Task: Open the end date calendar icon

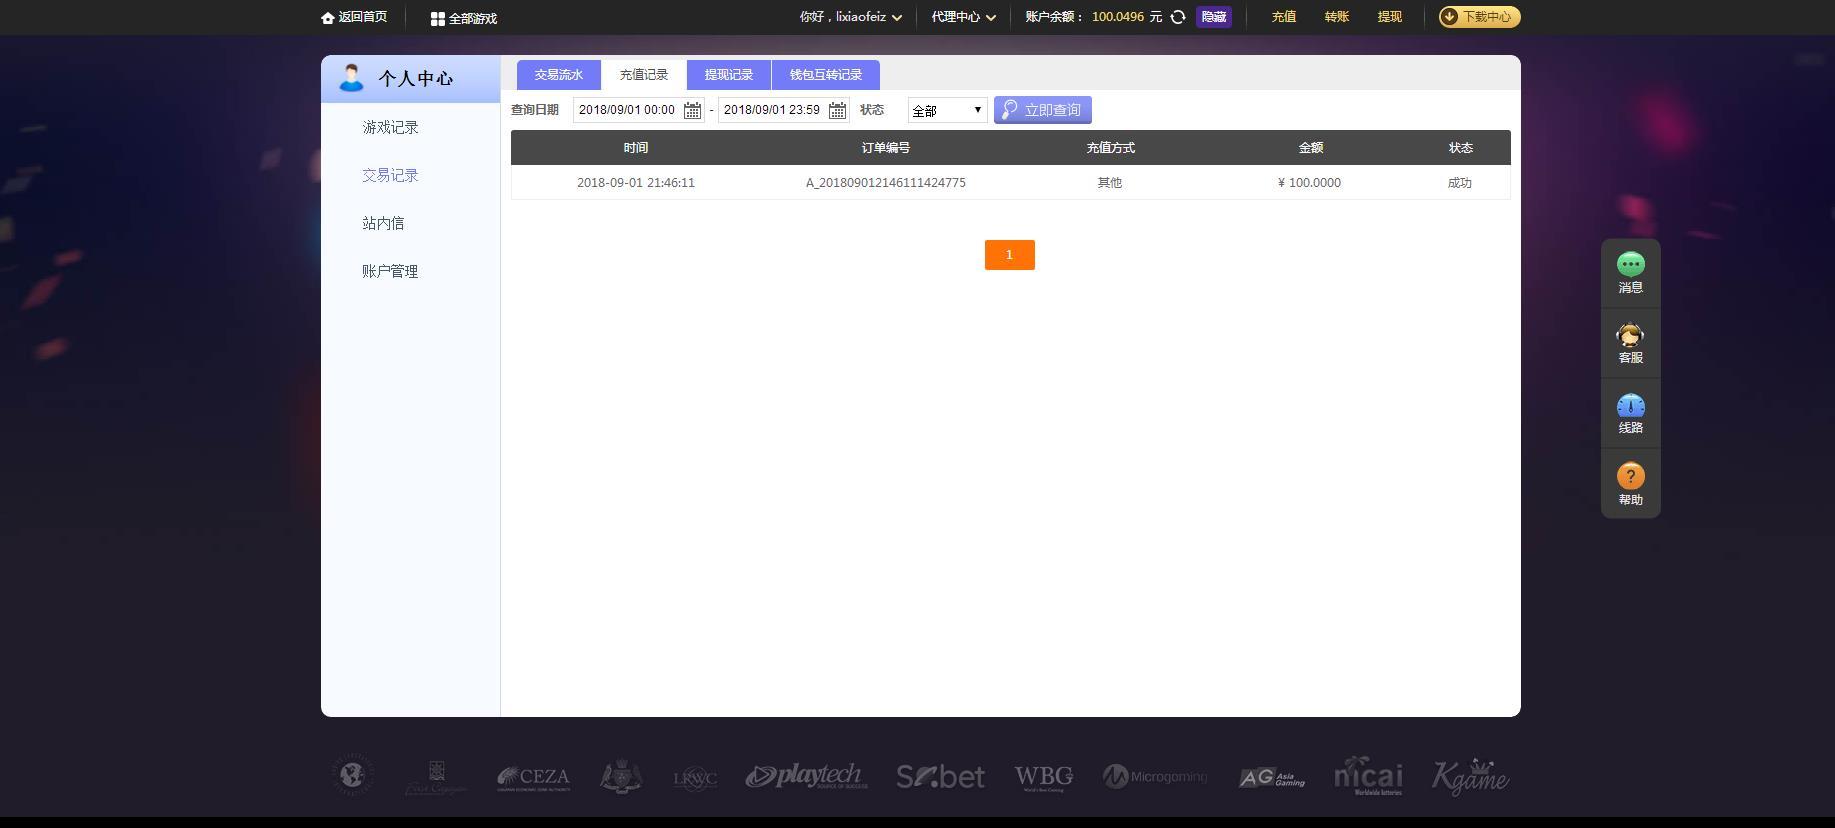Action: pyautogui.click(x=837, y=110)
